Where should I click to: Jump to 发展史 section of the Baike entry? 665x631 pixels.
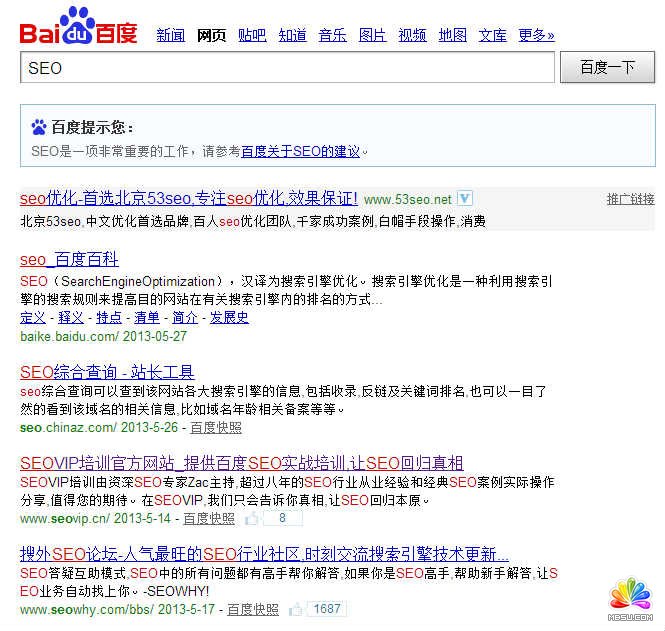(x=229, y=317)
